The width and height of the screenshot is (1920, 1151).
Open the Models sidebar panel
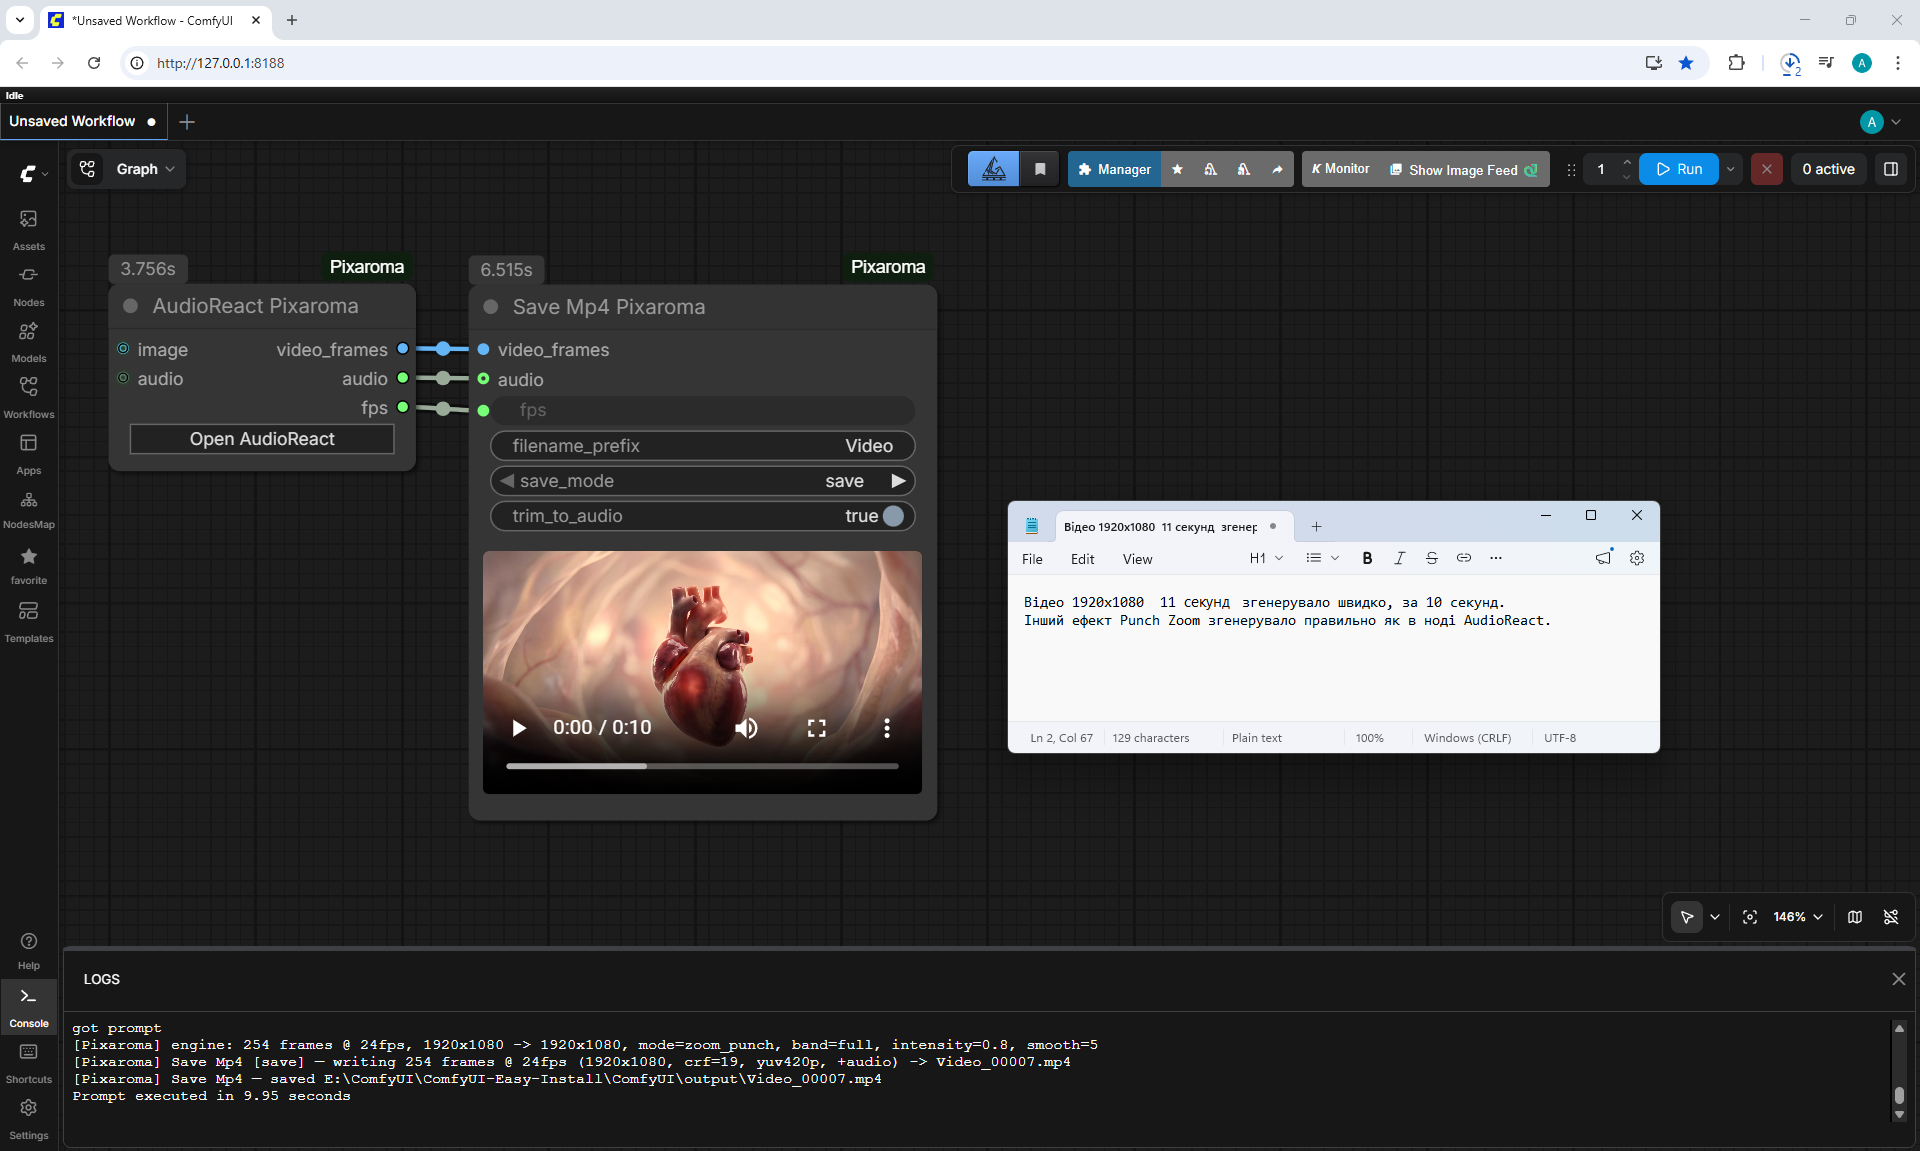coord(28,342)
